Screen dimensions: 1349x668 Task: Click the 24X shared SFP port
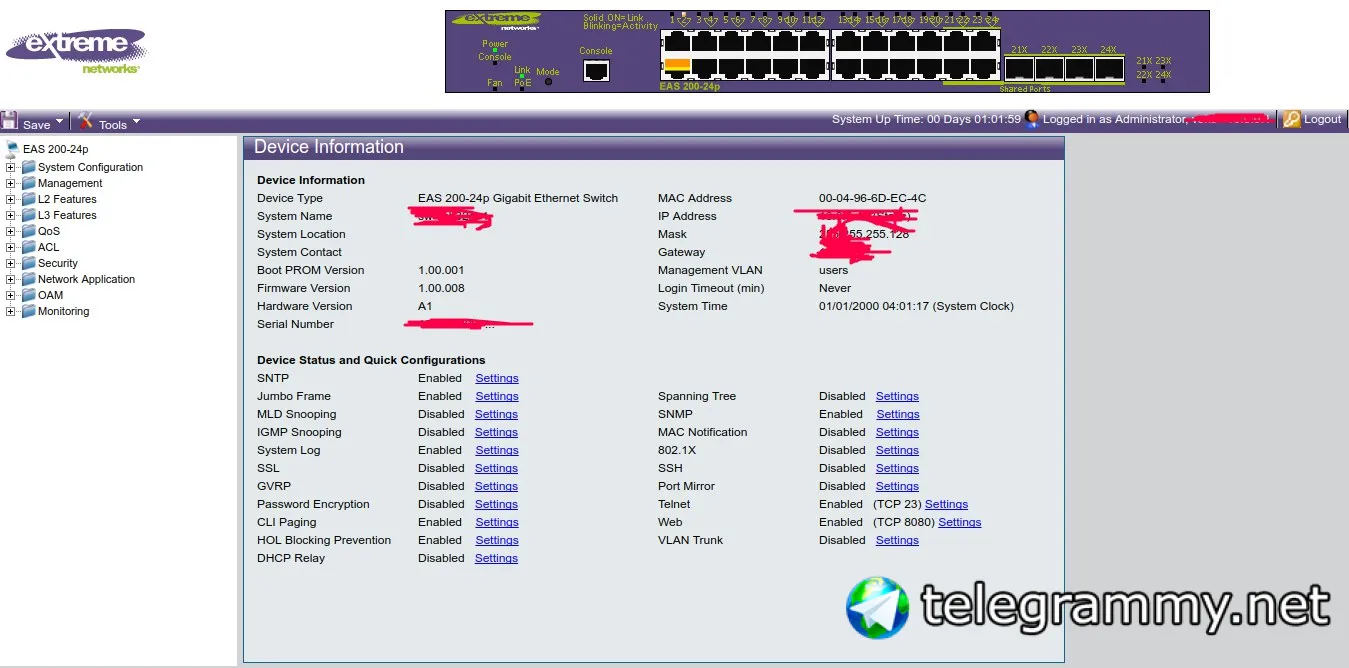(x=1109, y=69)
